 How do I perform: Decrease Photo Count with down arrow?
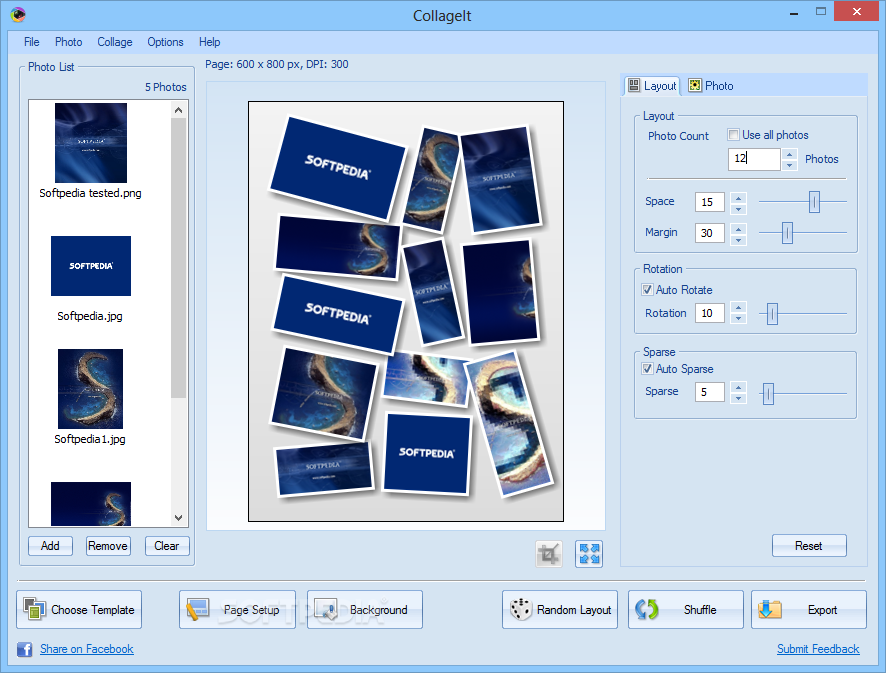pos(789,165)
